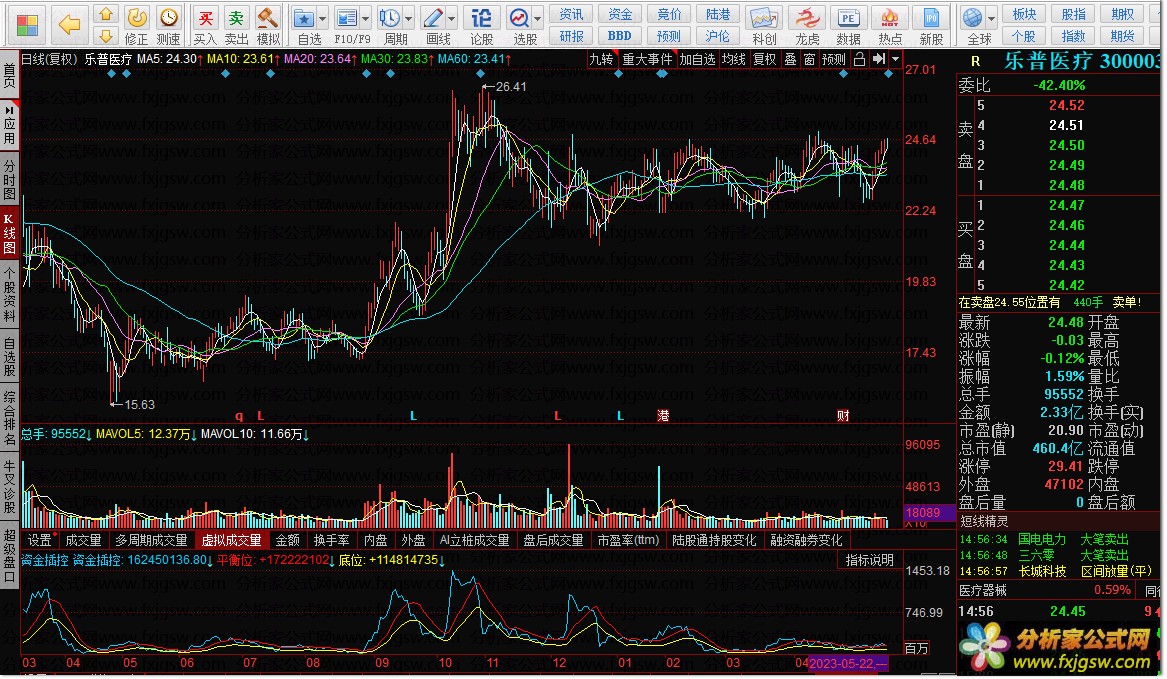The width and height of the screenshot is (1167, 679).
Task: Switch to 分时图 in left sidebar
Action: 9,179
